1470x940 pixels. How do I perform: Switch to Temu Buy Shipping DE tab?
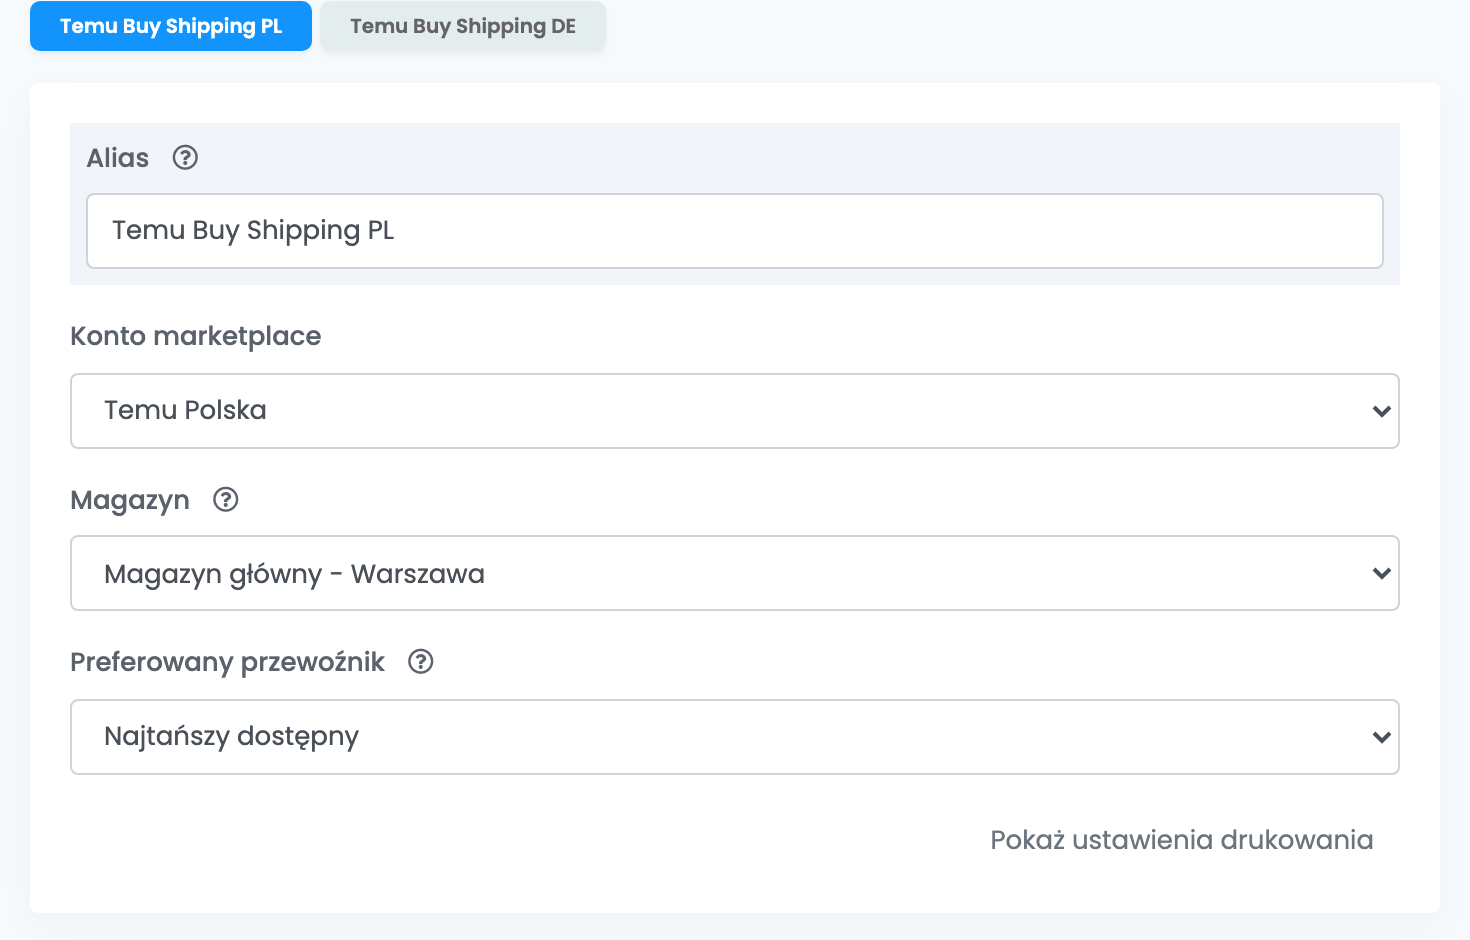point(463,26)
